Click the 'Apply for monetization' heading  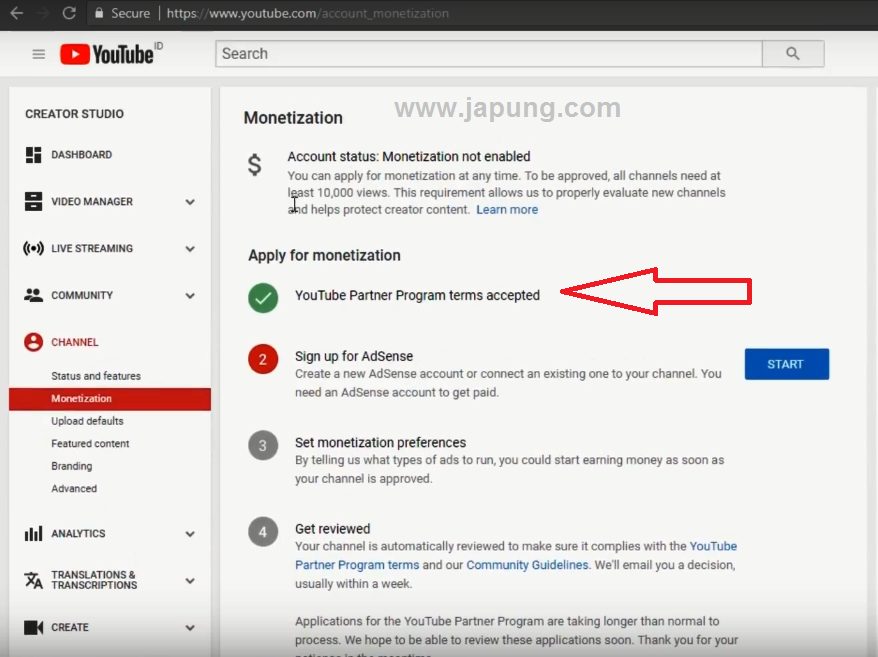pos(325,255)
